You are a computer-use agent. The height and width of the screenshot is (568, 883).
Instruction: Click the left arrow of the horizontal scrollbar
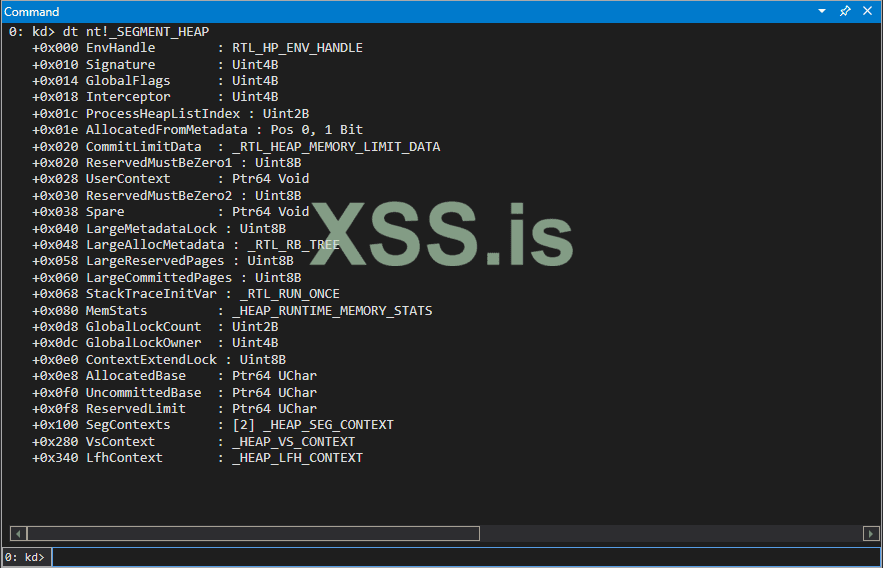tap(18, 533)
